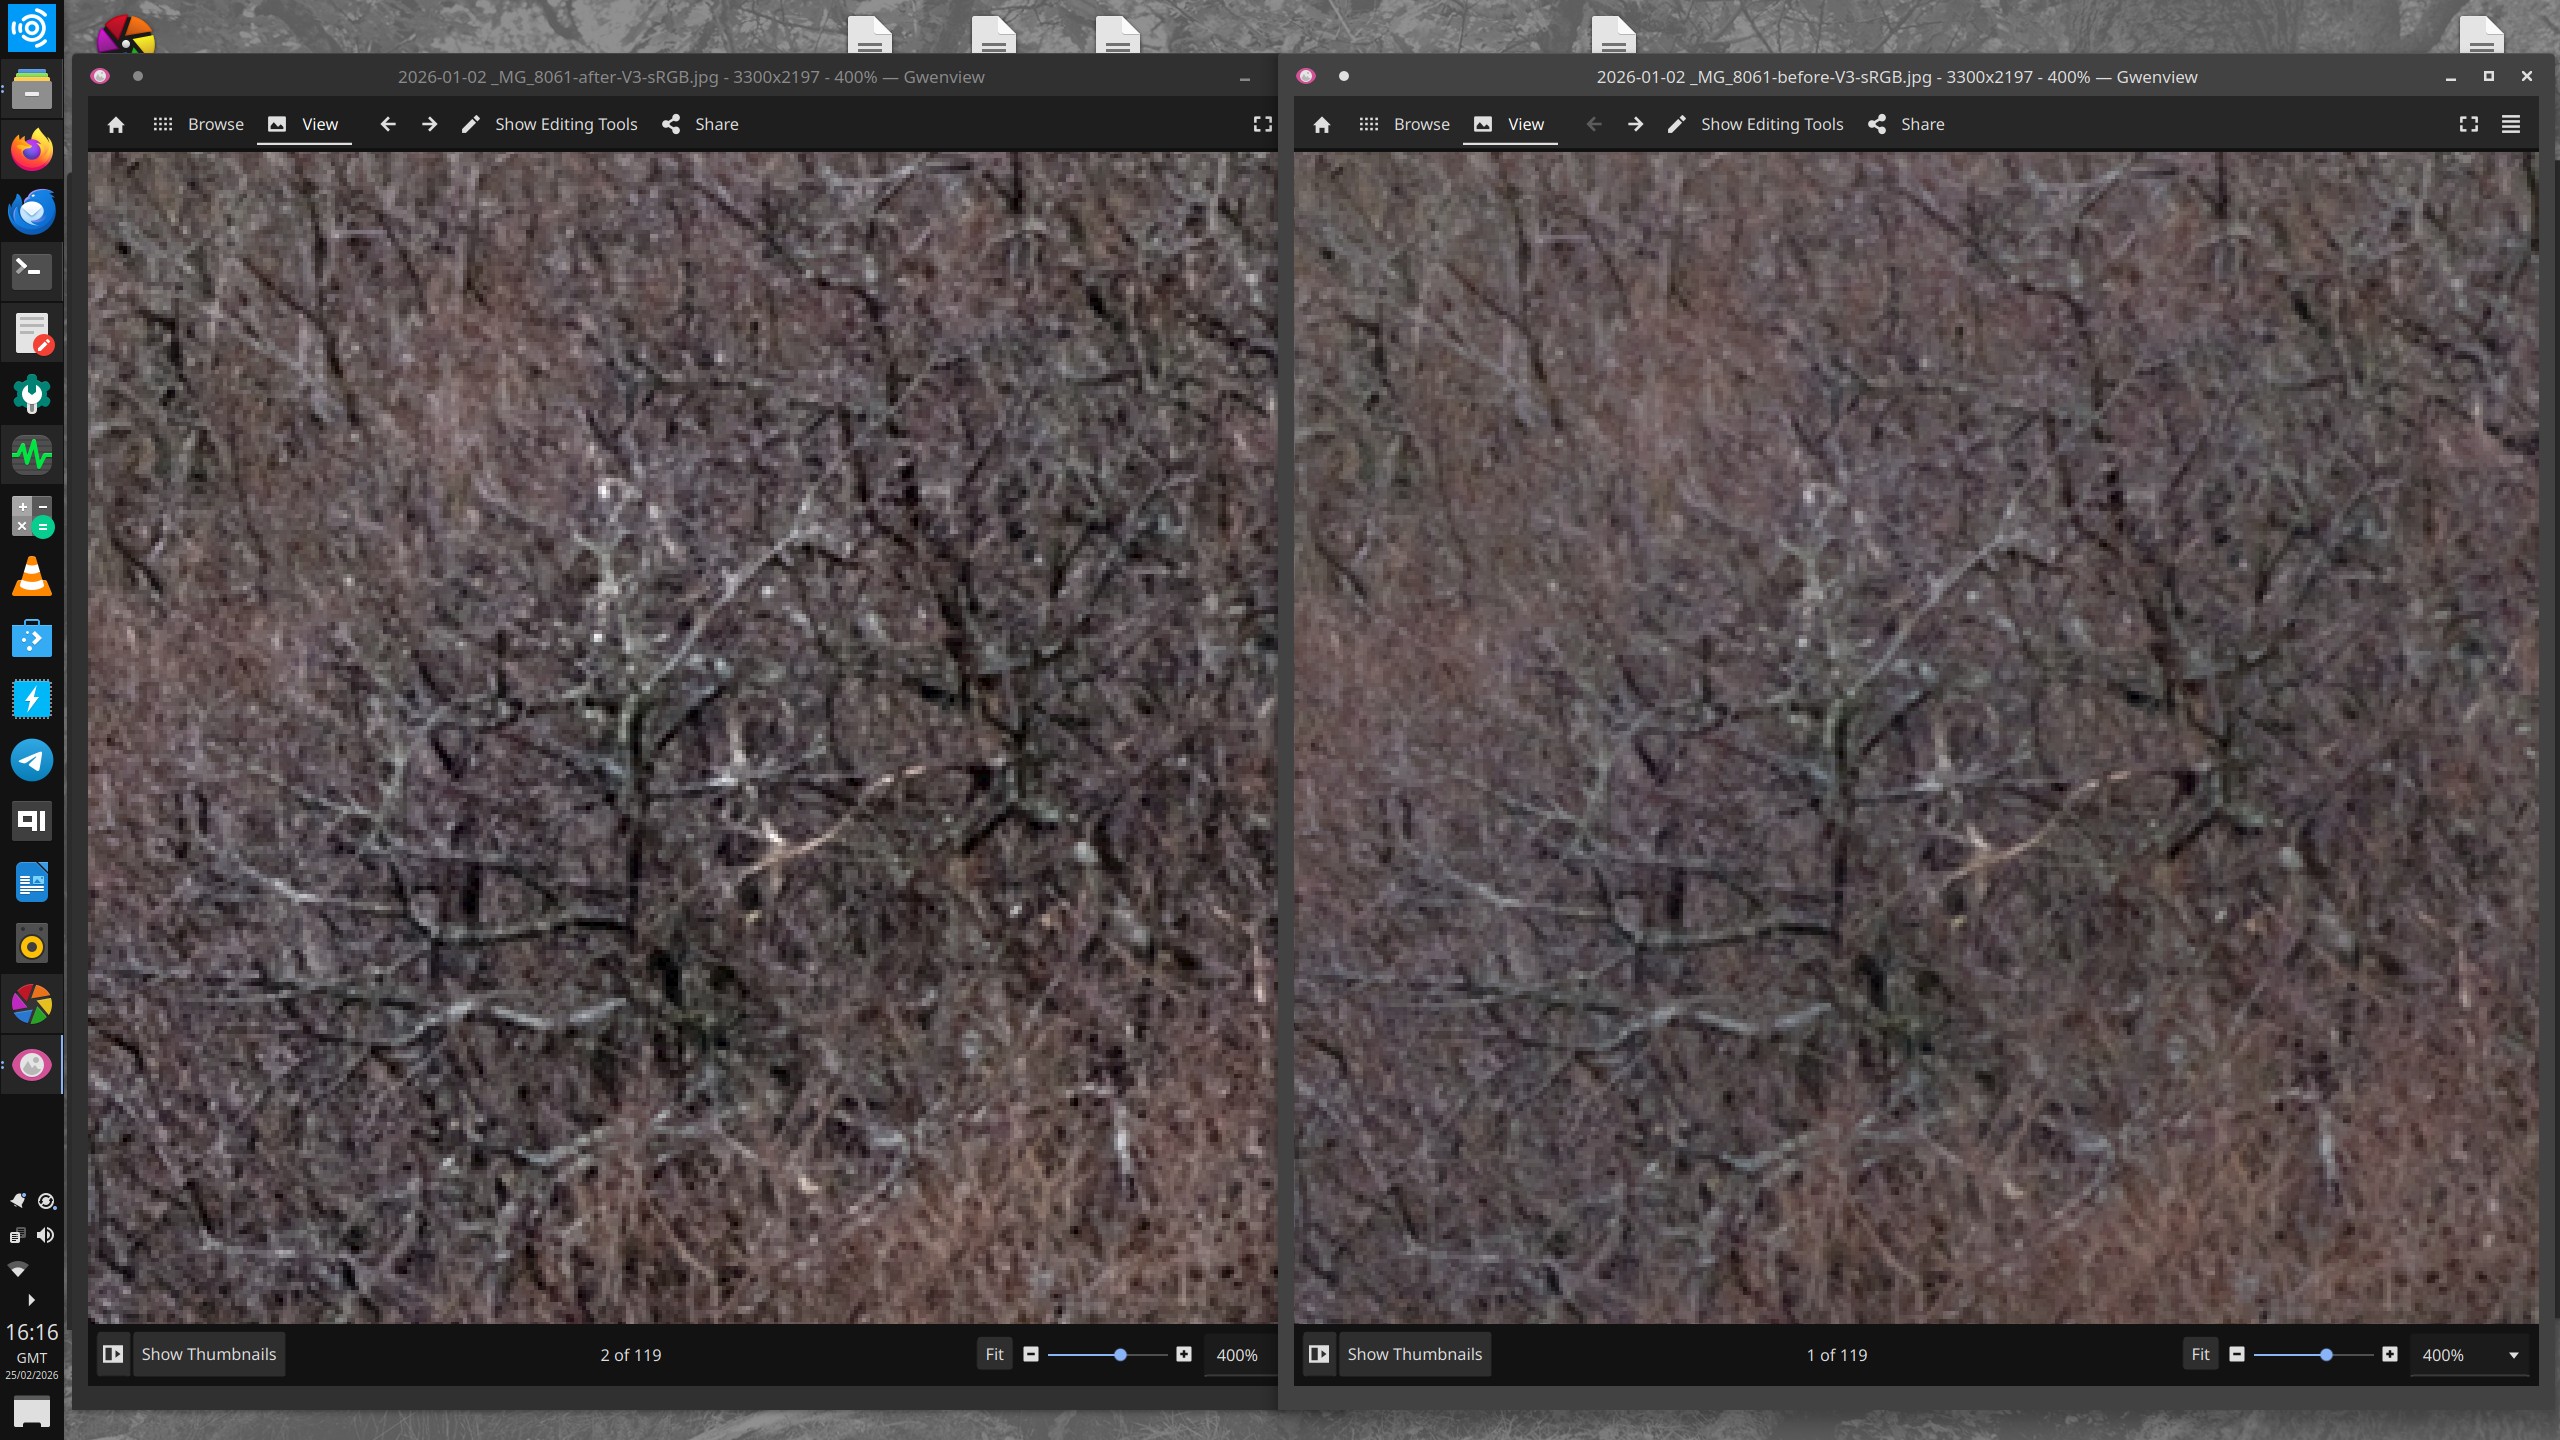Select the View tab in the right window
This screenshot has width=2560, height=1440.
tap(1509, 124)
